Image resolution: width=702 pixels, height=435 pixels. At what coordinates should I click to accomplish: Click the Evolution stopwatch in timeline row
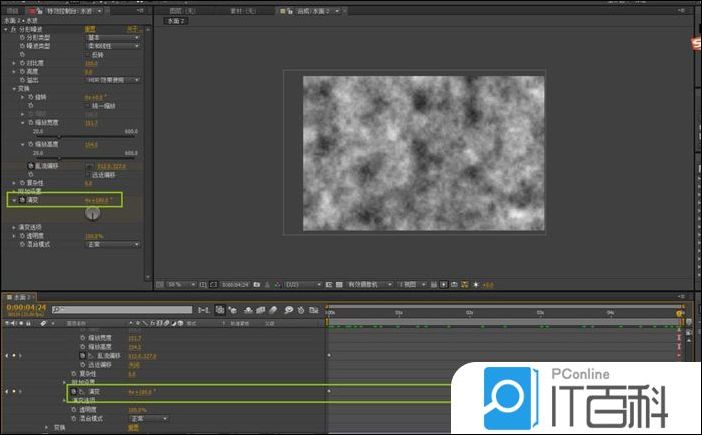click(x=73, y=391)
